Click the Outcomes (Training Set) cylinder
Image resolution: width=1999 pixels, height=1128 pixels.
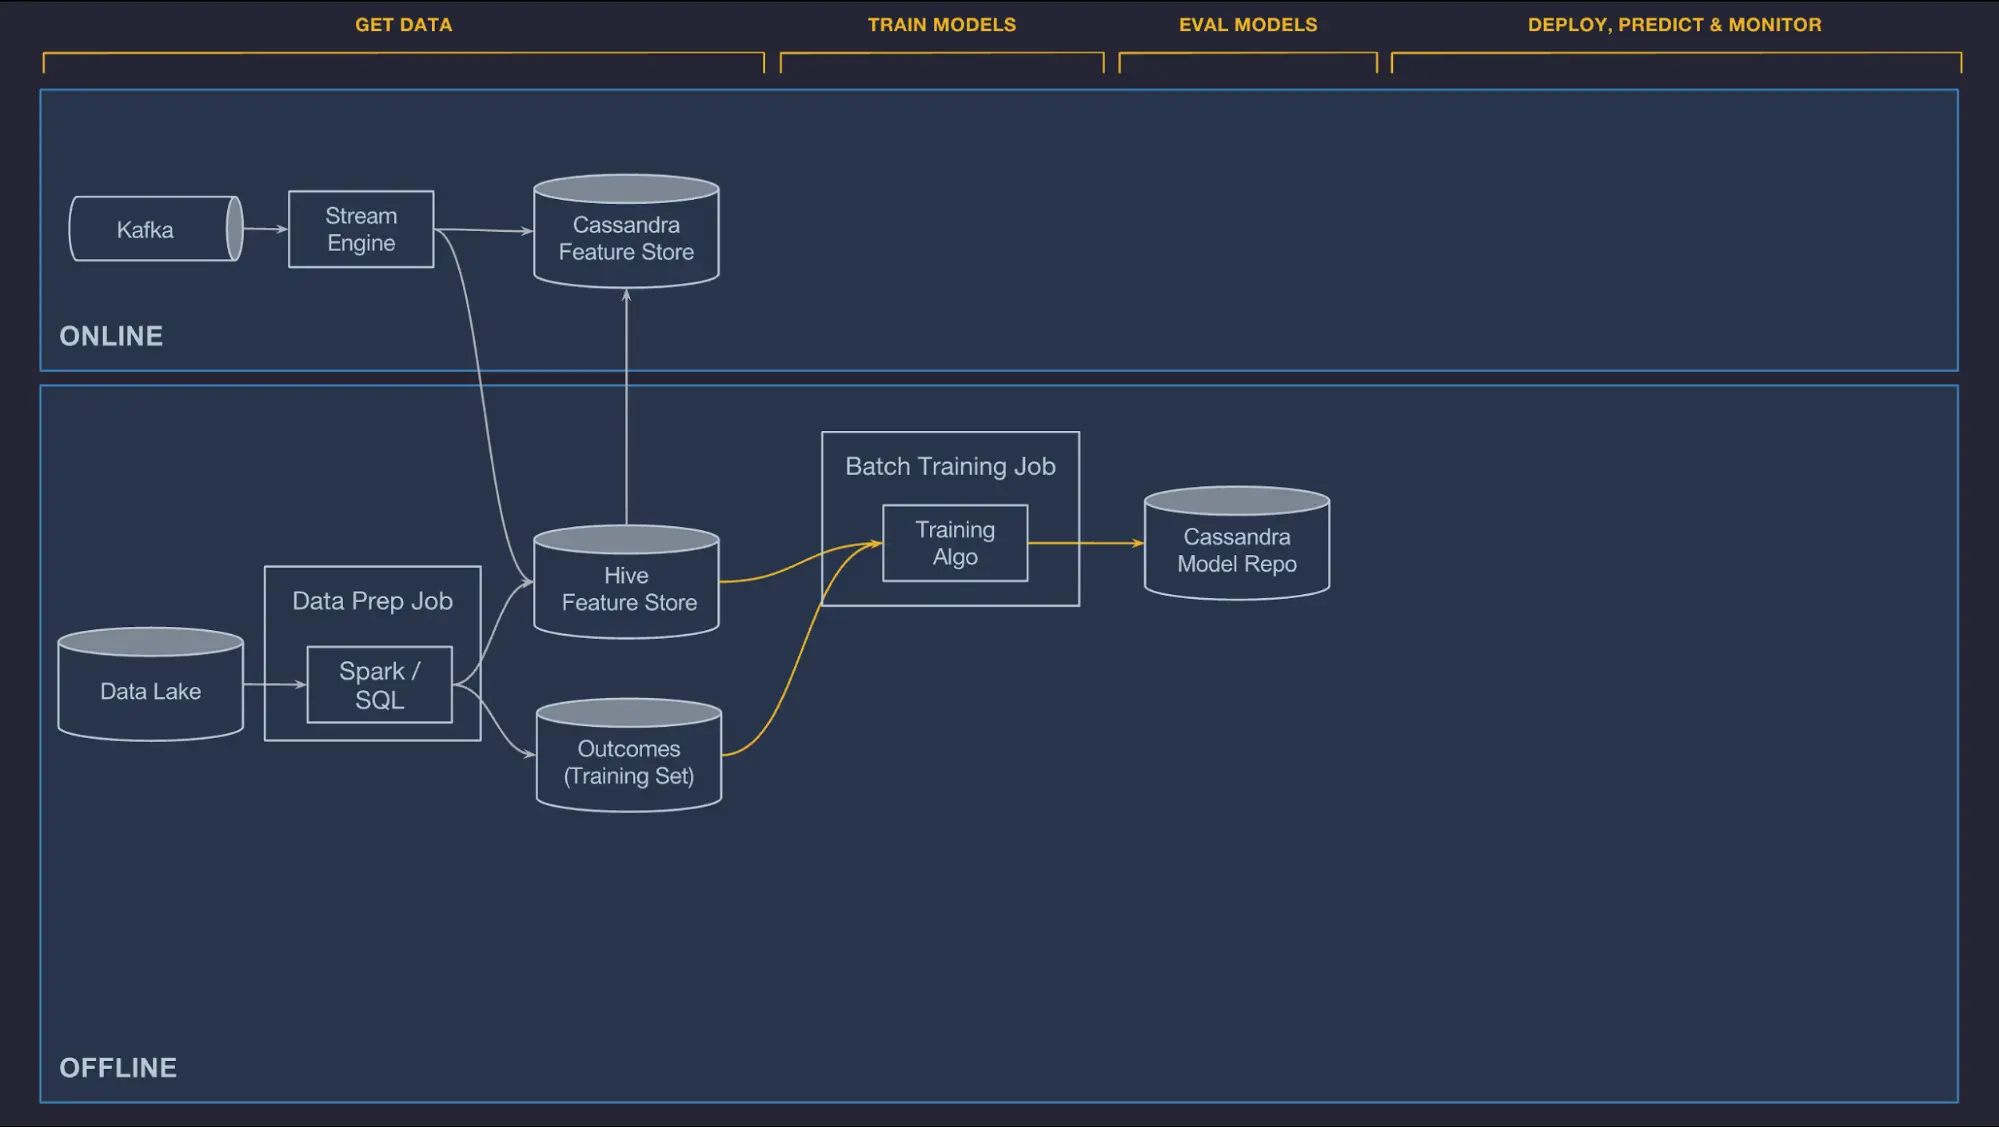click(x=628, y=762)
